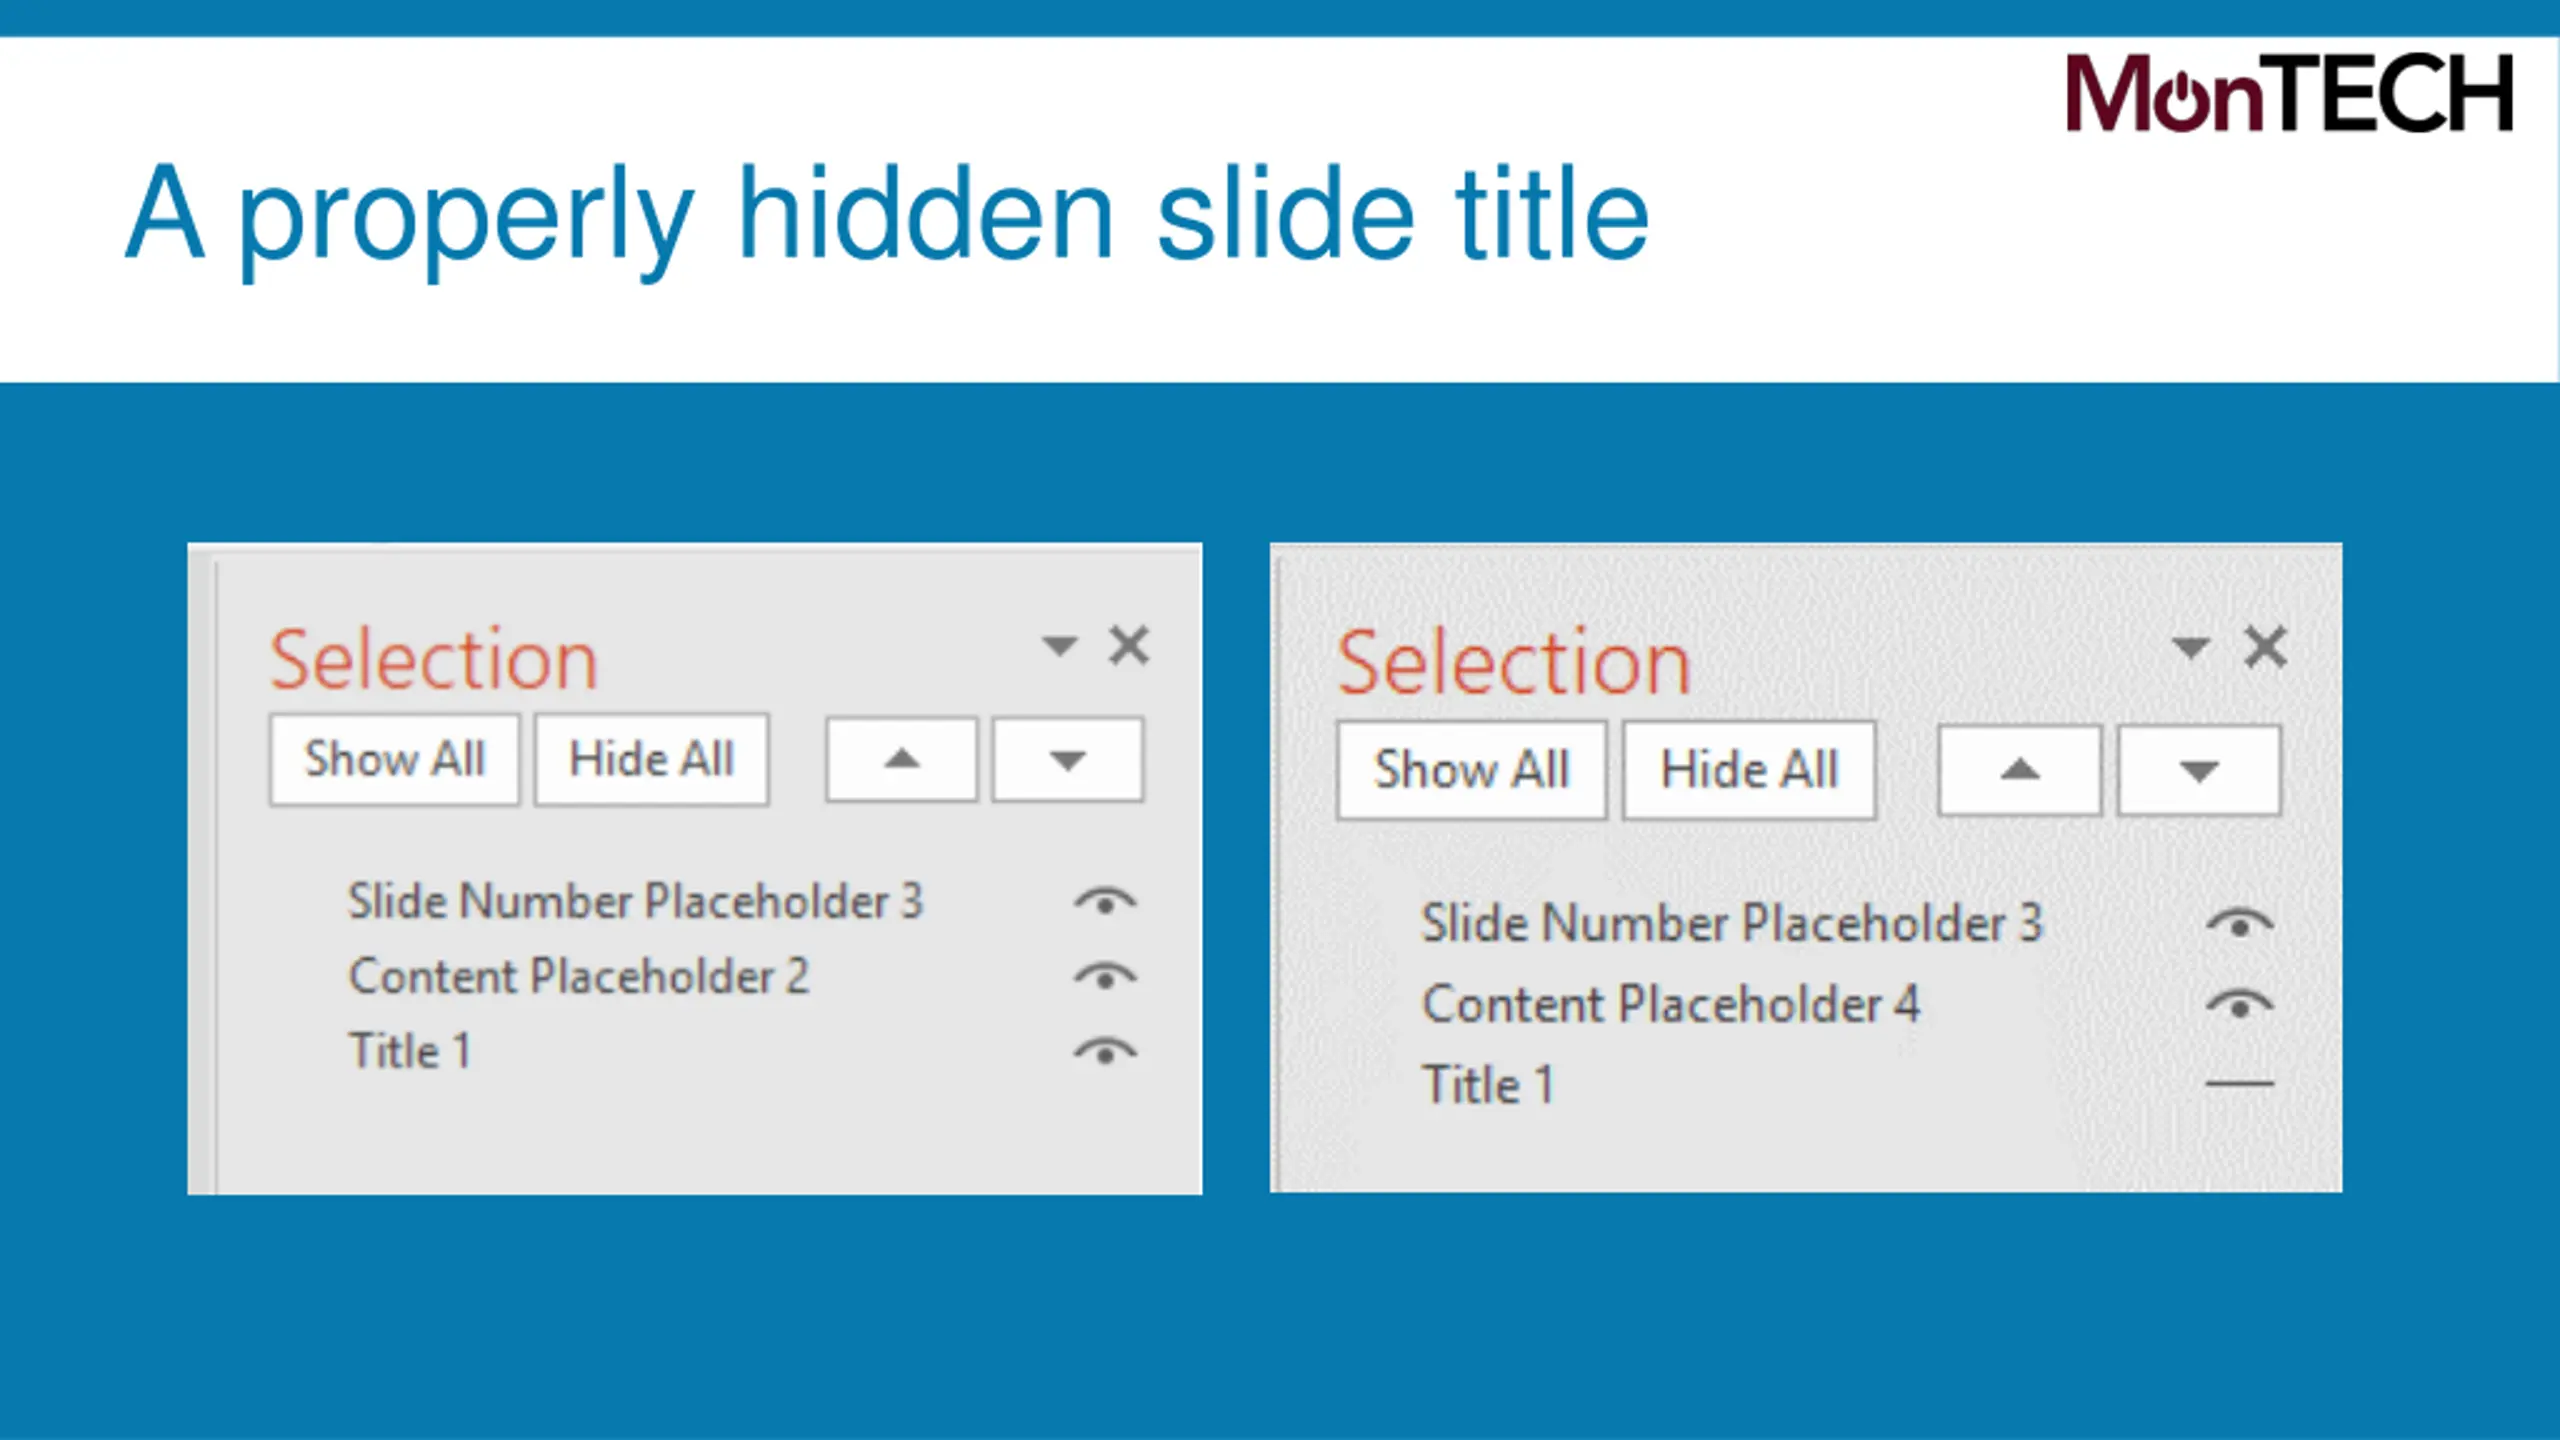The width and height of the screenshot is (2560, 1440).
Task: Open left Selection pane options dropdown
Action: coord(1059,646)
